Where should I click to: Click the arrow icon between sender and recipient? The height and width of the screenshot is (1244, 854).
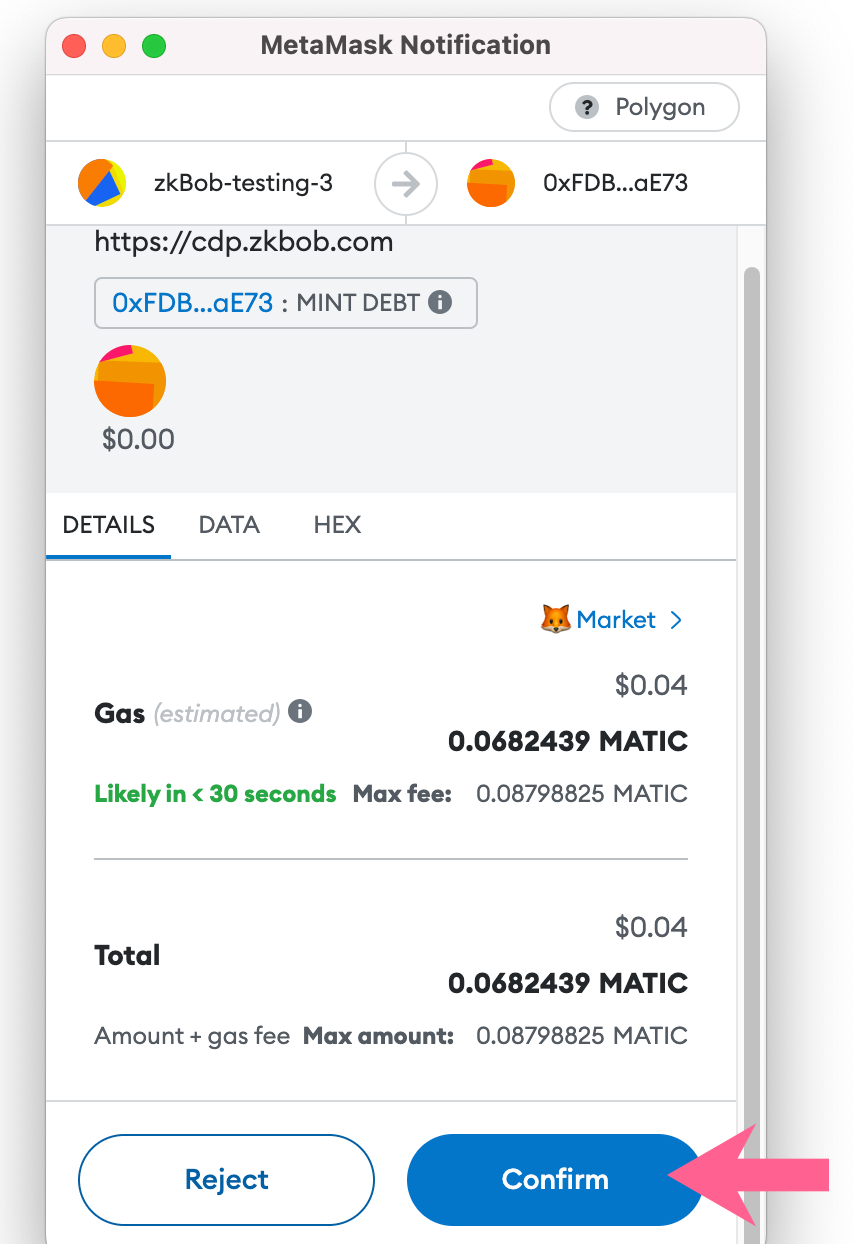point(406,184)
